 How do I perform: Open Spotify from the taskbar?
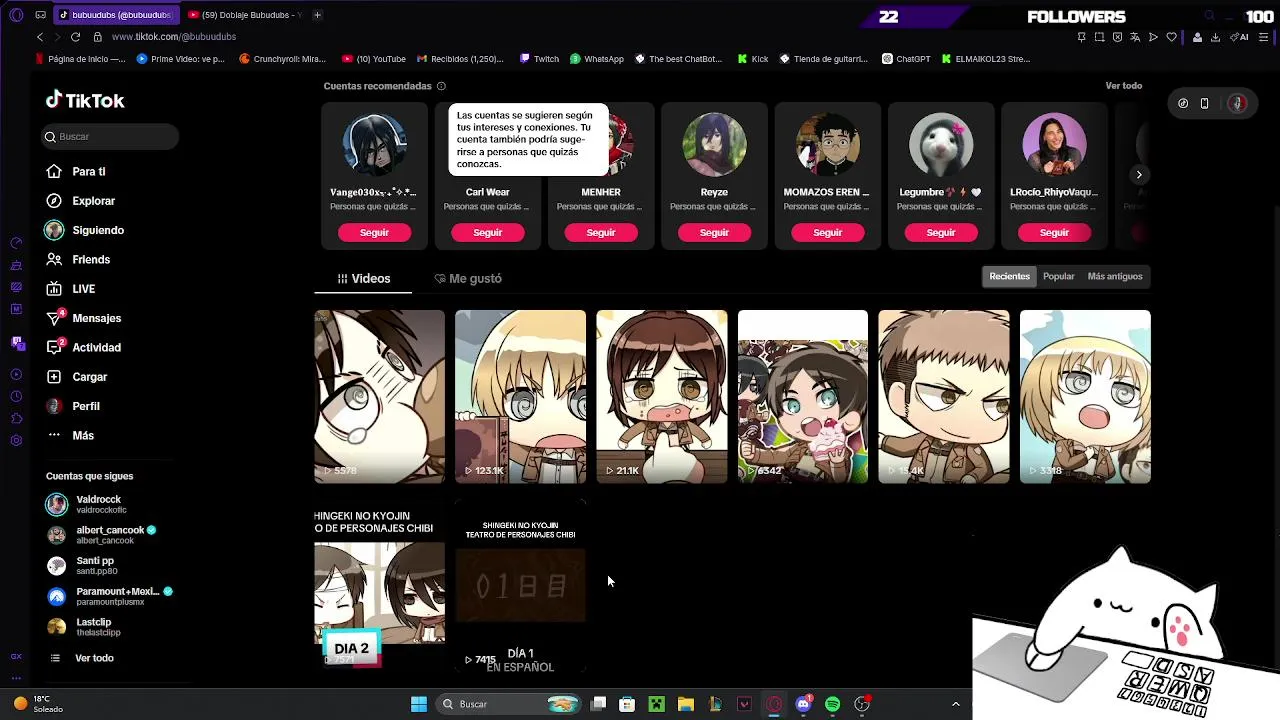click(x=832, y=704)
